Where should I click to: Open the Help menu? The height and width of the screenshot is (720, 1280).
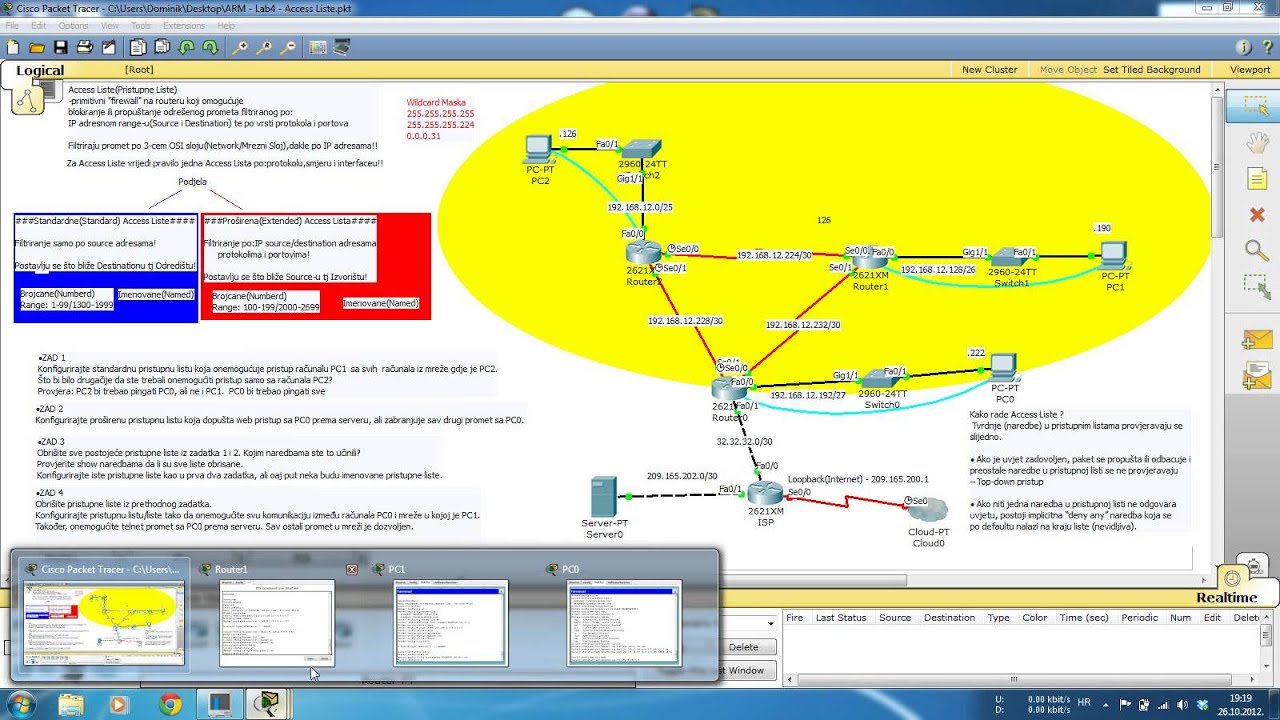pos(226,25)
